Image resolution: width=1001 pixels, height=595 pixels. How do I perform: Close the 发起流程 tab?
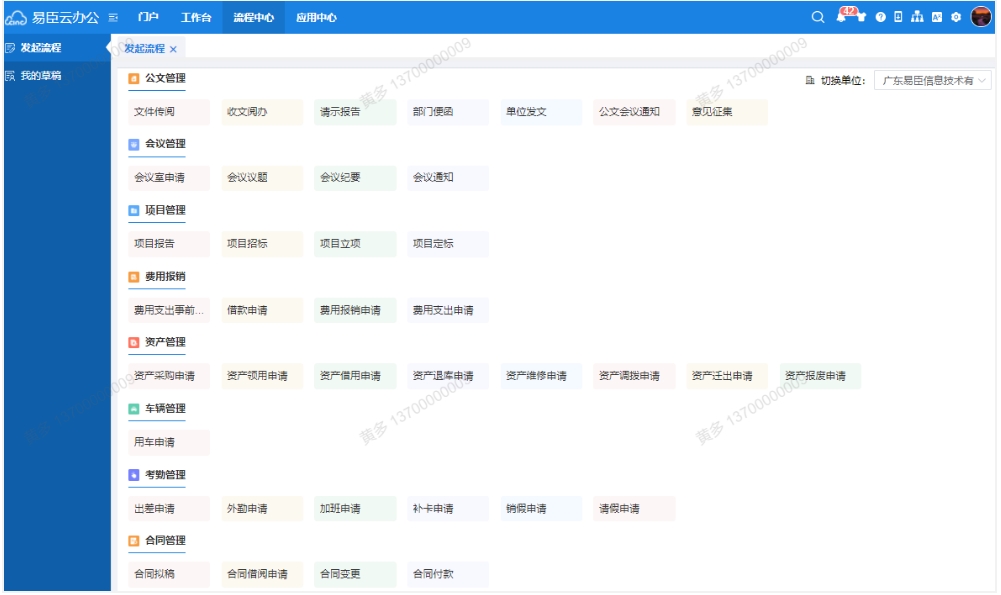[173, 49]
